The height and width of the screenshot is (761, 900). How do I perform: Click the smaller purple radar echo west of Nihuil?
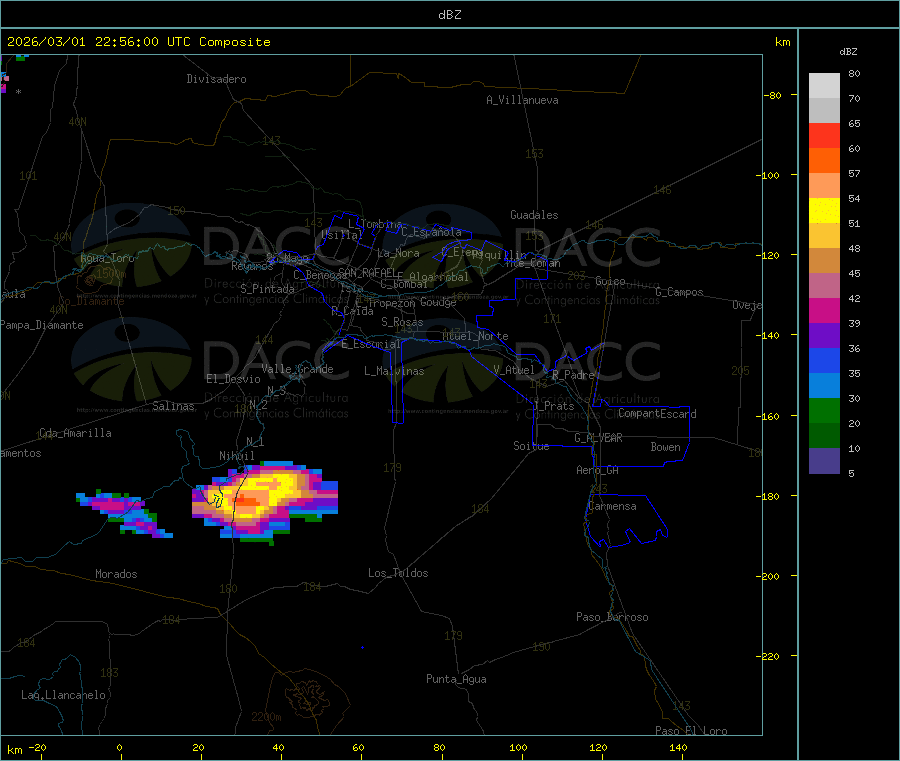click(x=123, y=512)
